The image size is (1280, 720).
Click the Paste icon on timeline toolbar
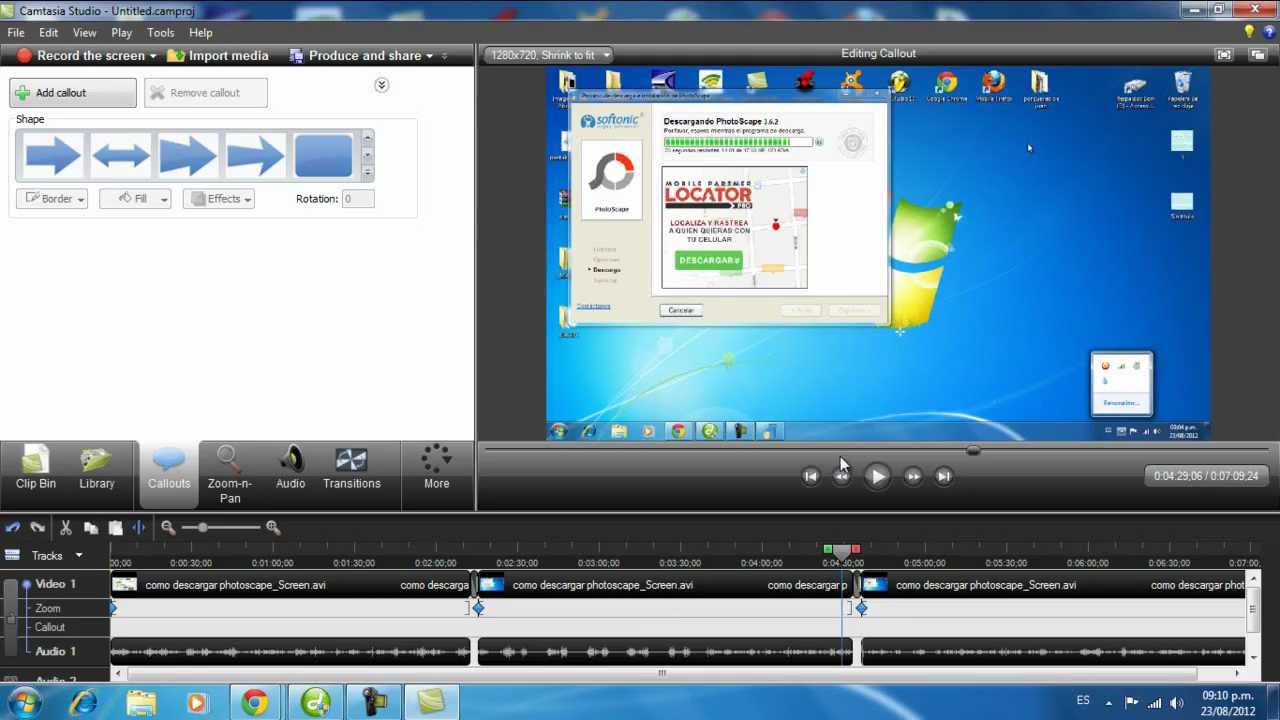tap(115, 527)
